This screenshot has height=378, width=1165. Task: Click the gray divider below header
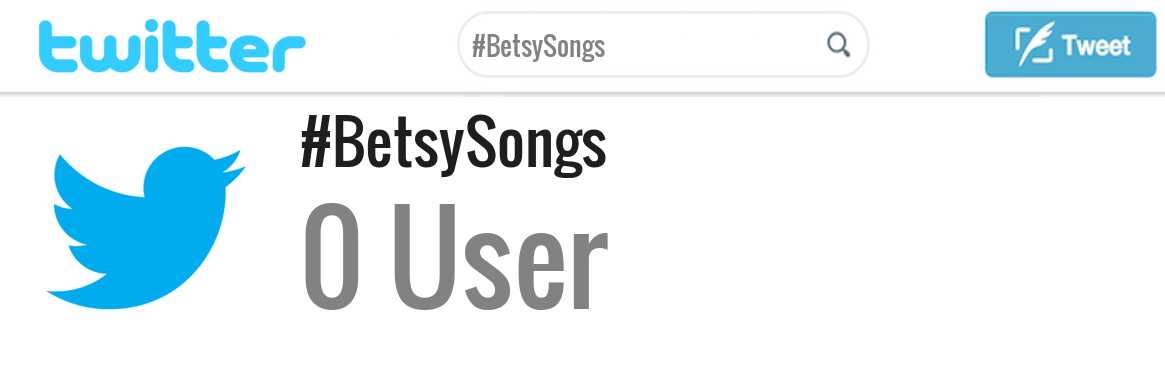click(x=582, y=94)
